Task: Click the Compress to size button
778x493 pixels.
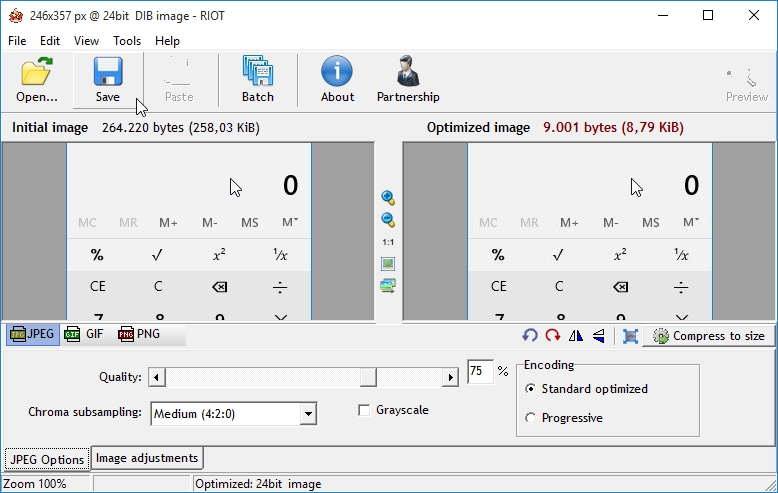Action: [709, 336]
